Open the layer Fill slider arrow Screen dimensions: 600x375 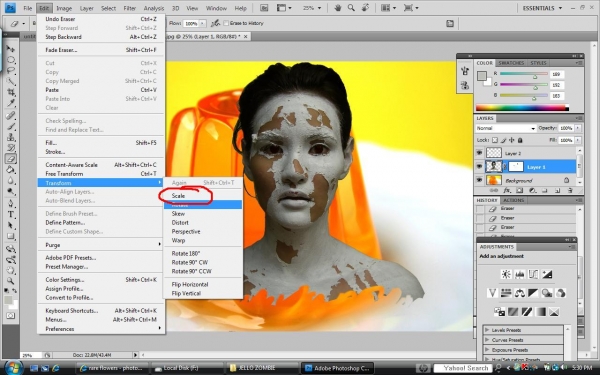coord(578,140)
